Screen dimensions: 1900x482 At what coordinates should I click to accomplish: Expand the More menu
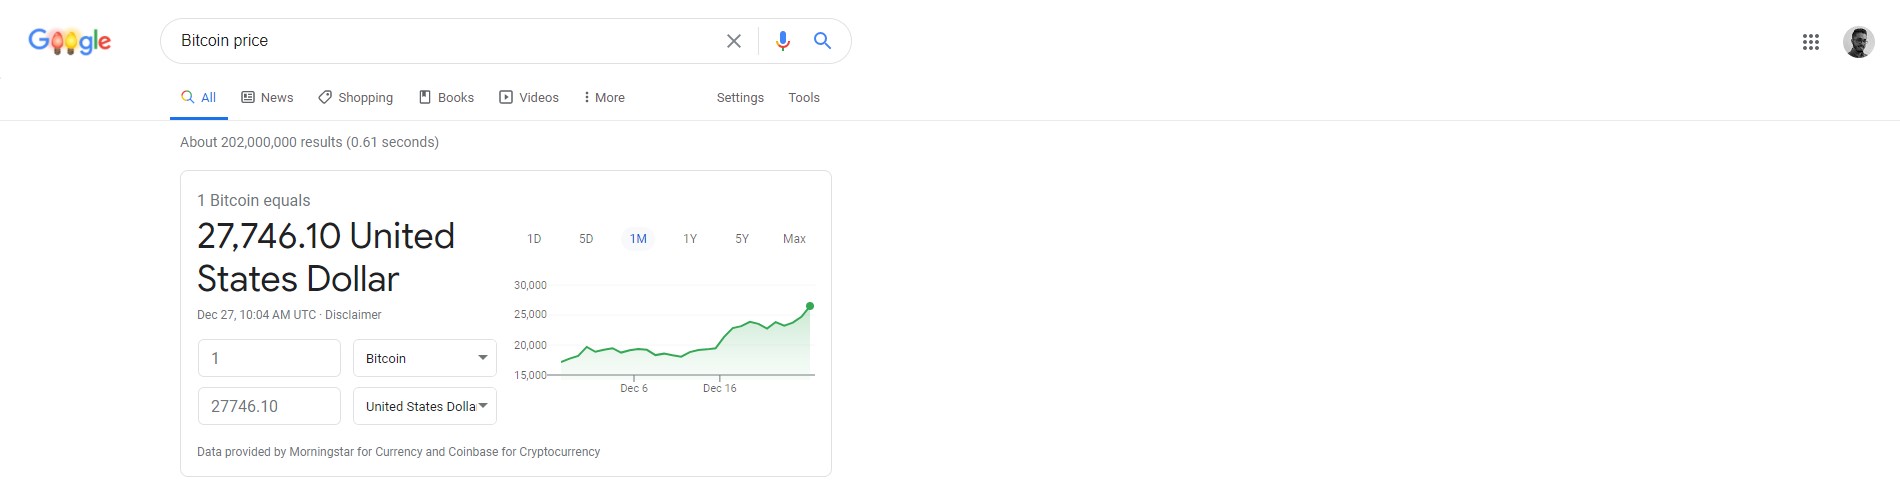click(604, 97)
